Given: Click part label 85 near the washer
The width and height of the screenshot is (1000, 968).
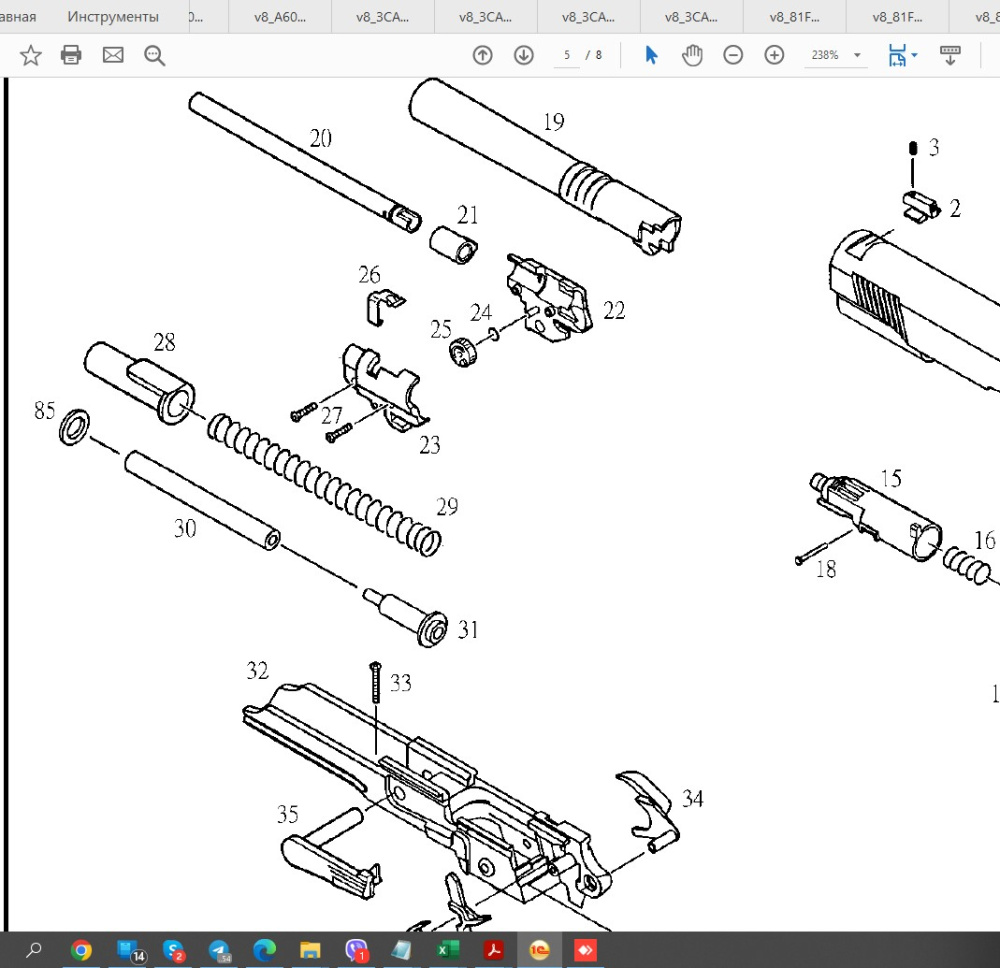Looking at the screenshot, I should pos(45,411).
